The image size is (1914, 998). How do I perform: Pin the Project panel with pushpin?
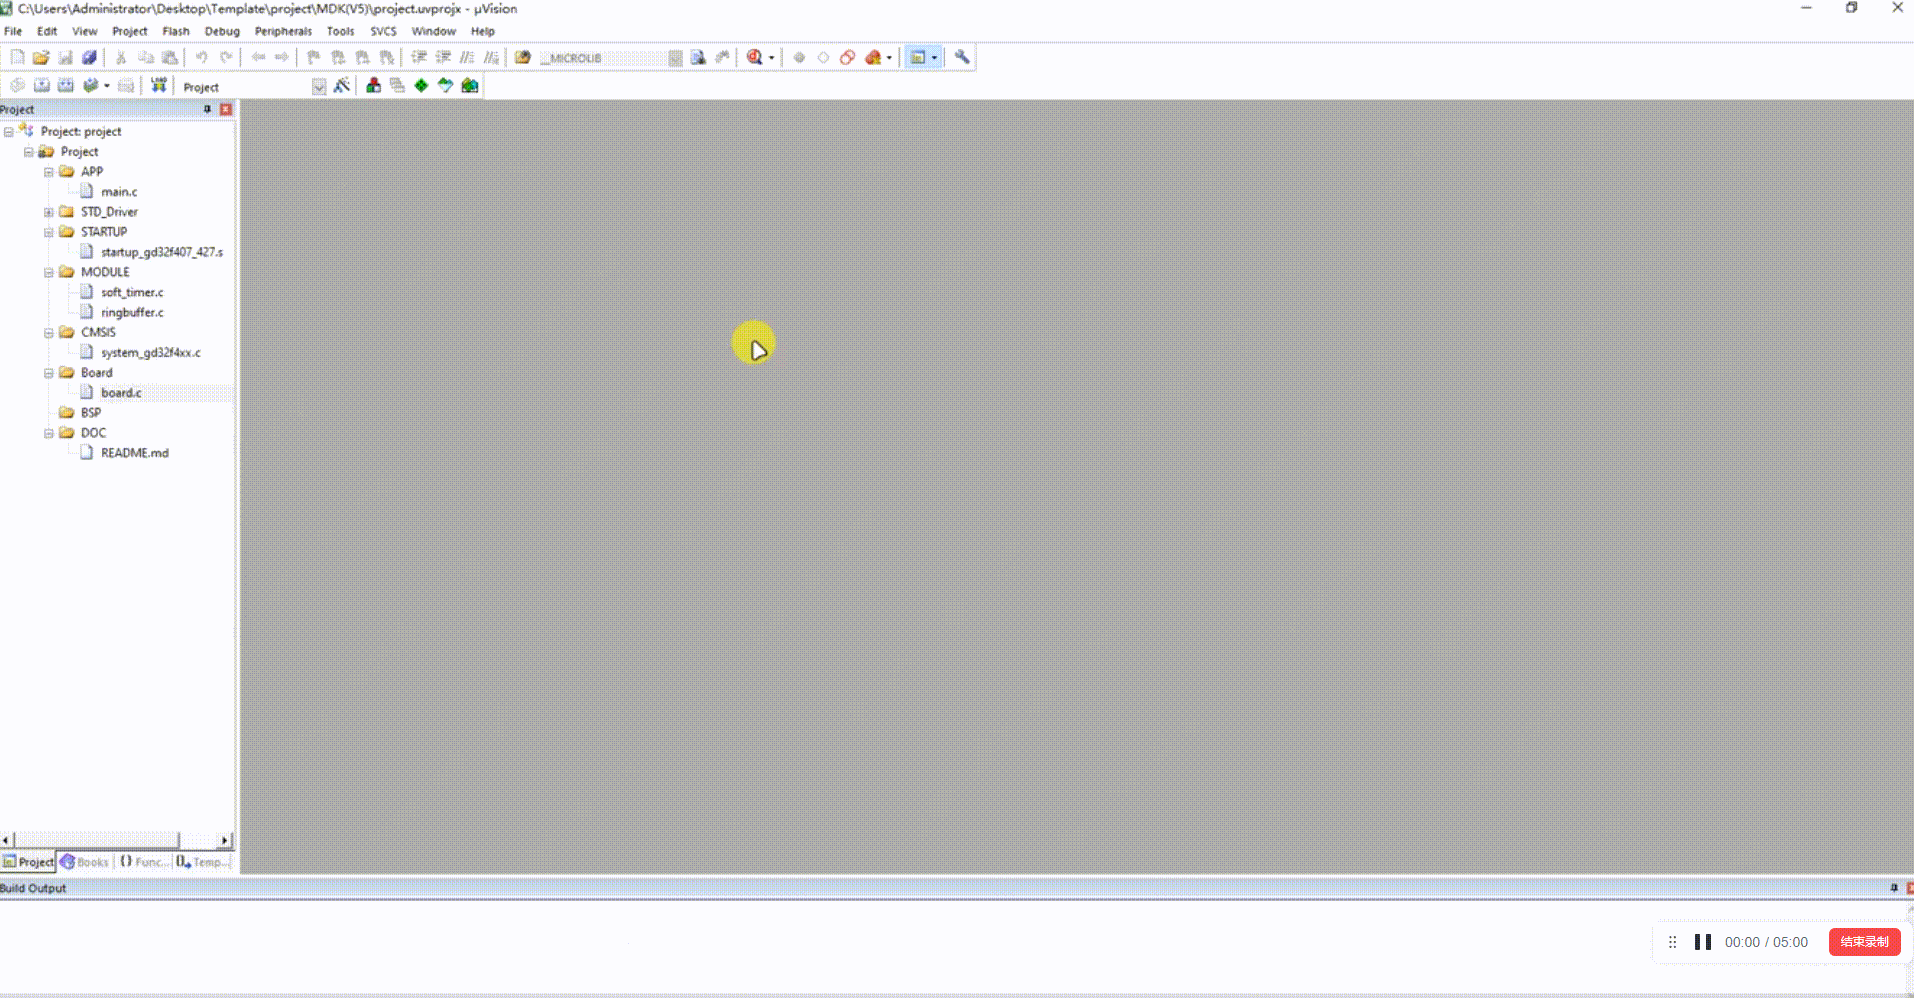coord(208,109)
